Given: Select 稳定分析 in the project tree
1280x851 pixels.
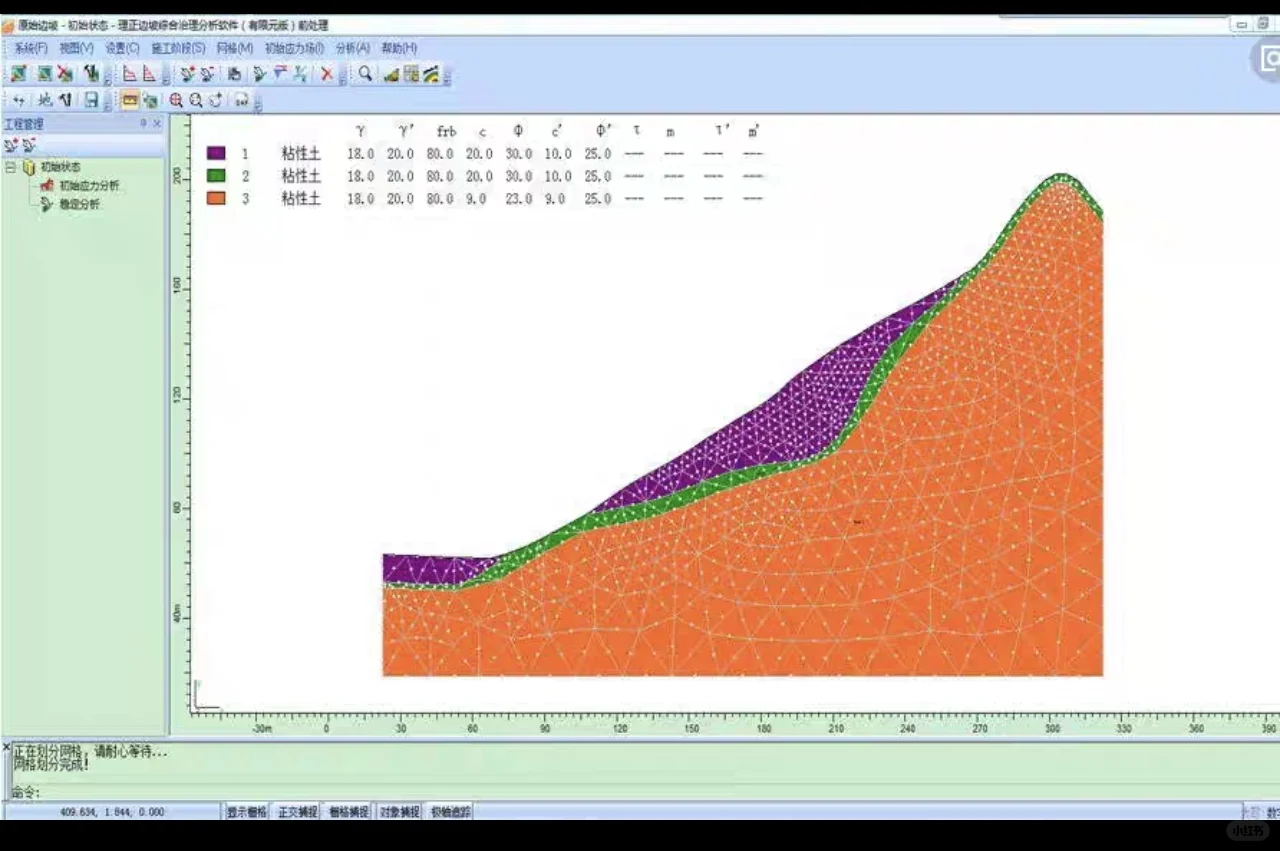Looking at the screenshot, I should click(79, 204).
